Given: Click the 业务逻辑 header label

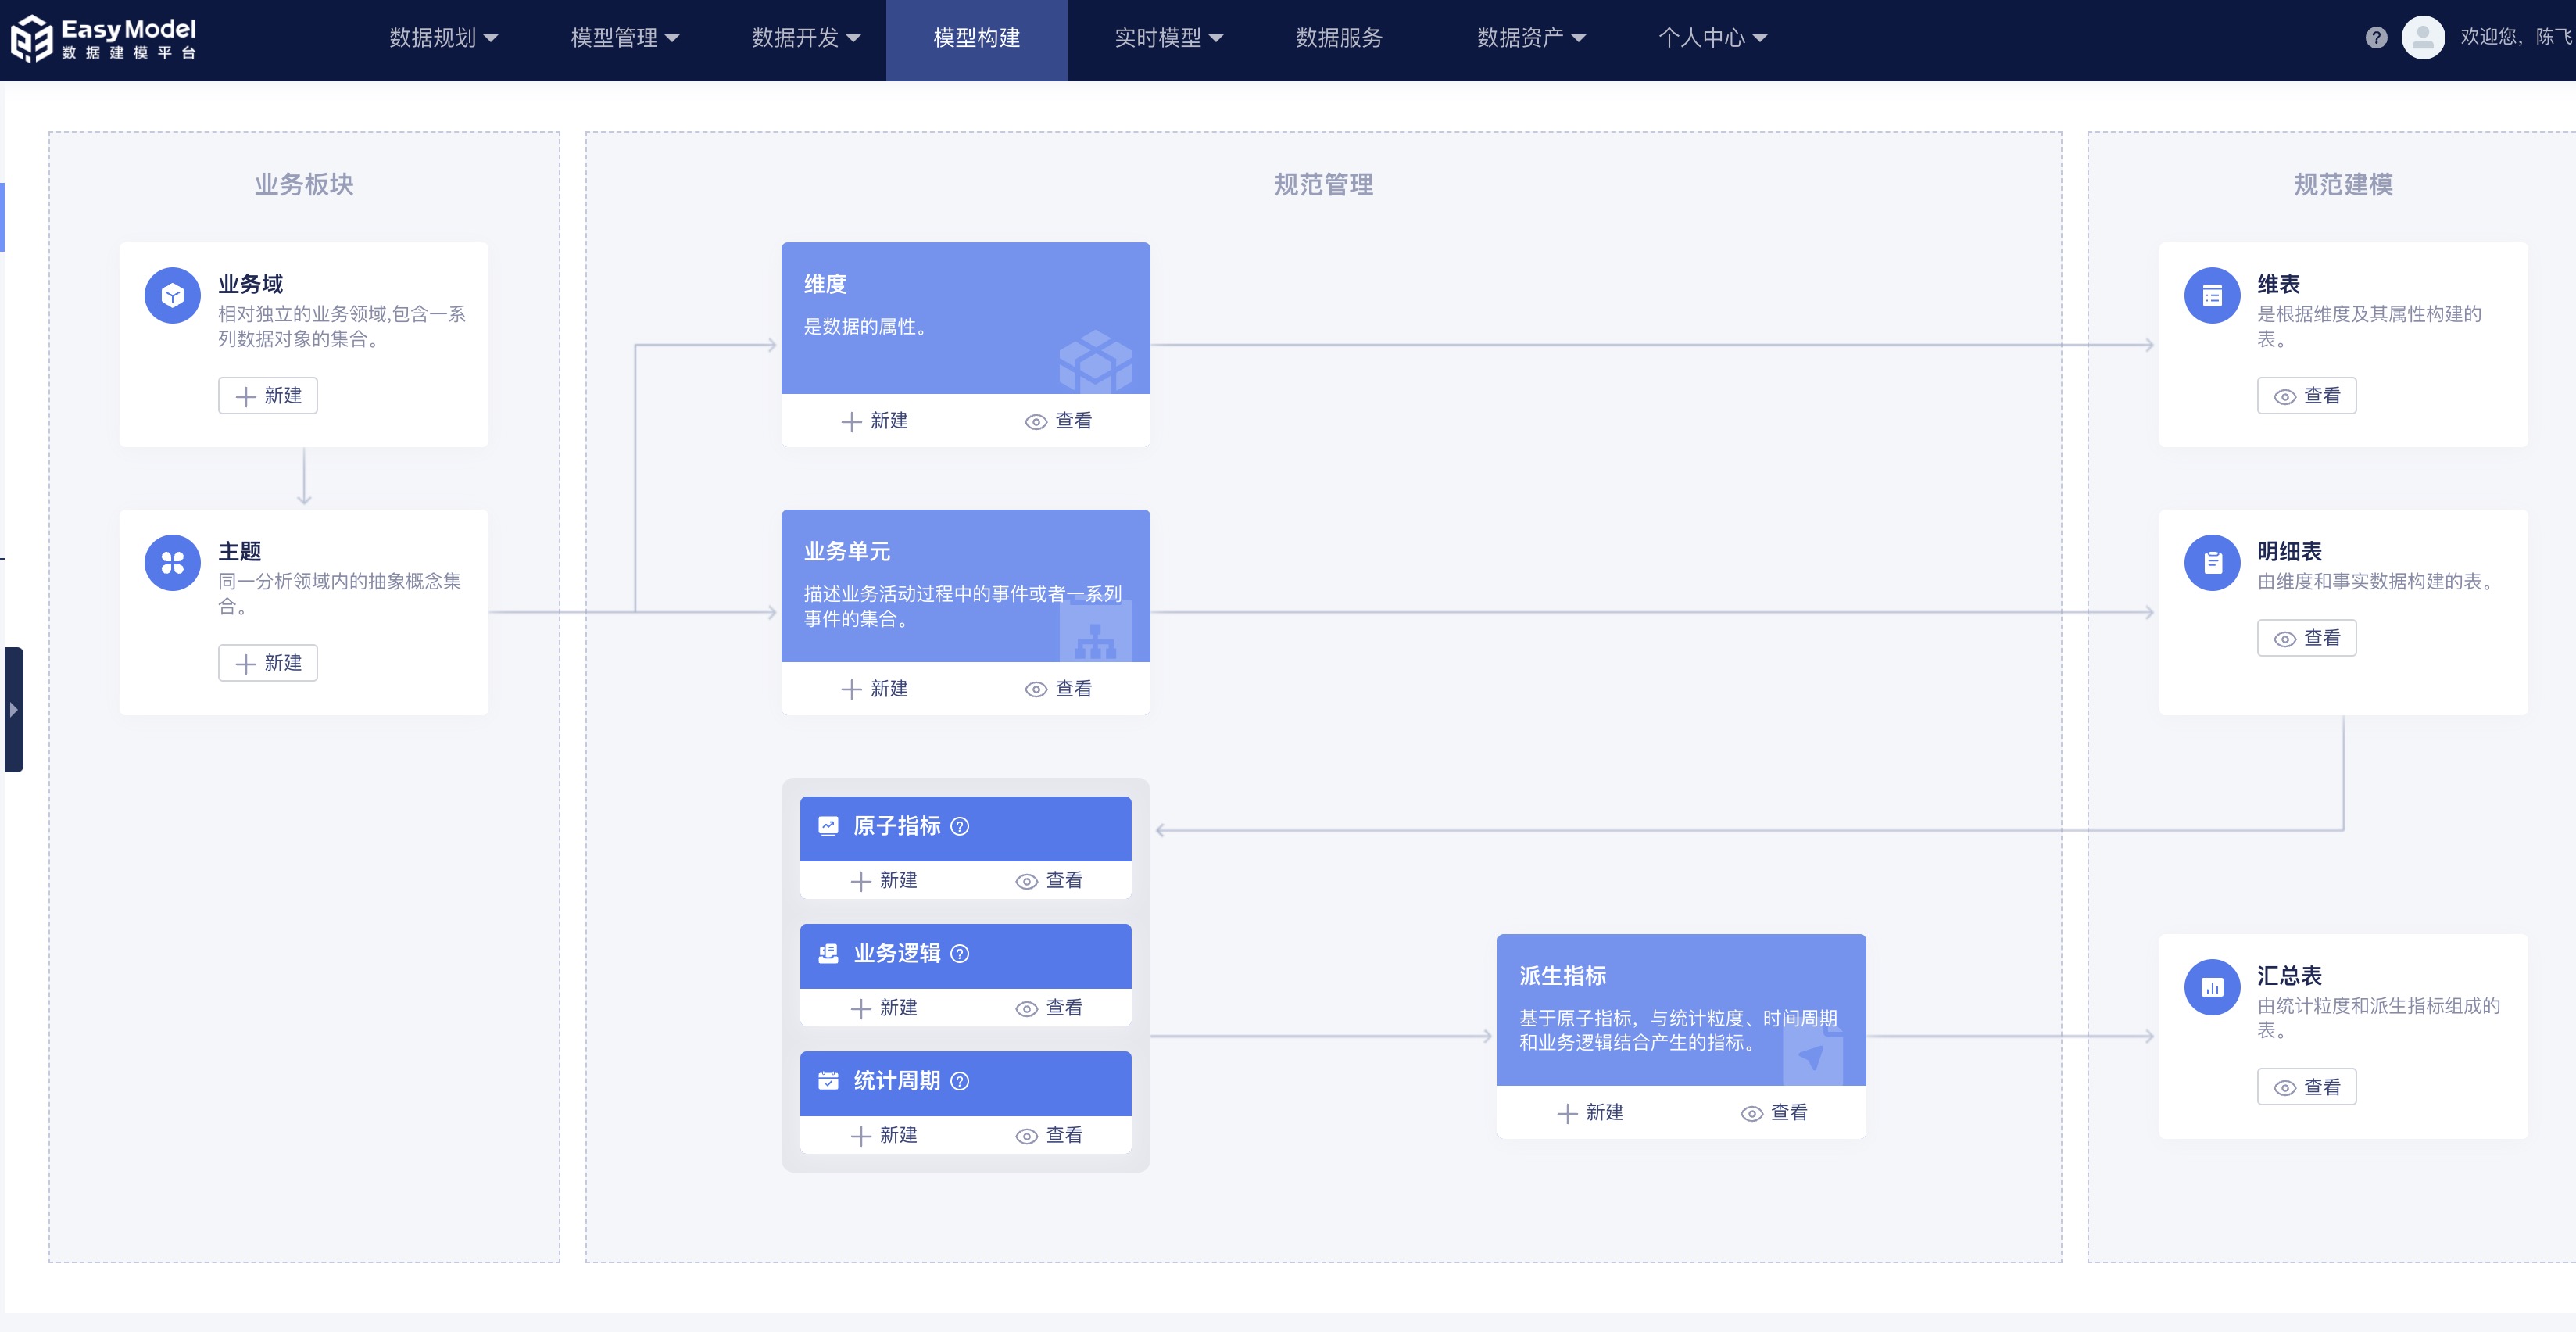Looking at the screenshot, I should pyautogui.click(x=897, y=953).
